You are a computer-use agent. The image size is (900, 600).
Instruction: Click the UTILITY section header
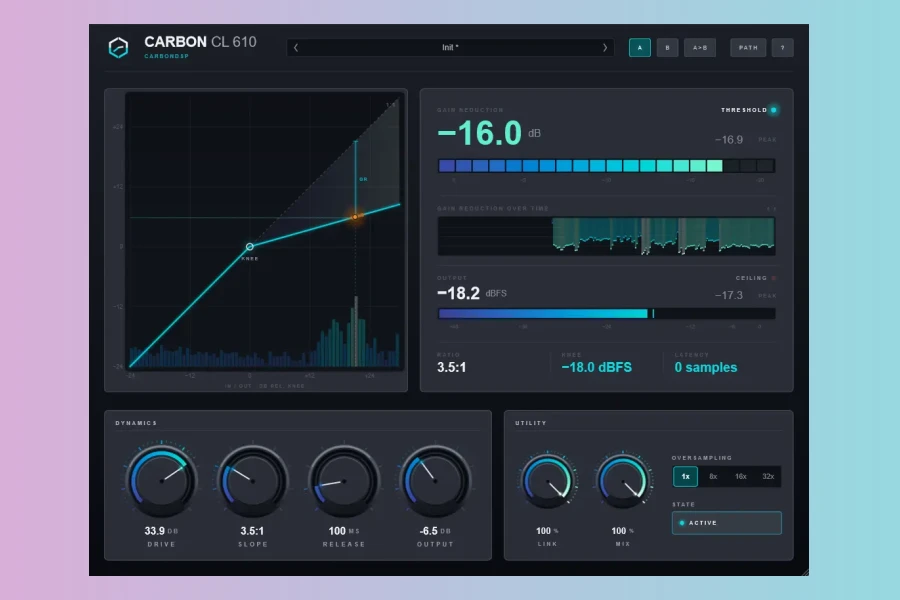530,423
